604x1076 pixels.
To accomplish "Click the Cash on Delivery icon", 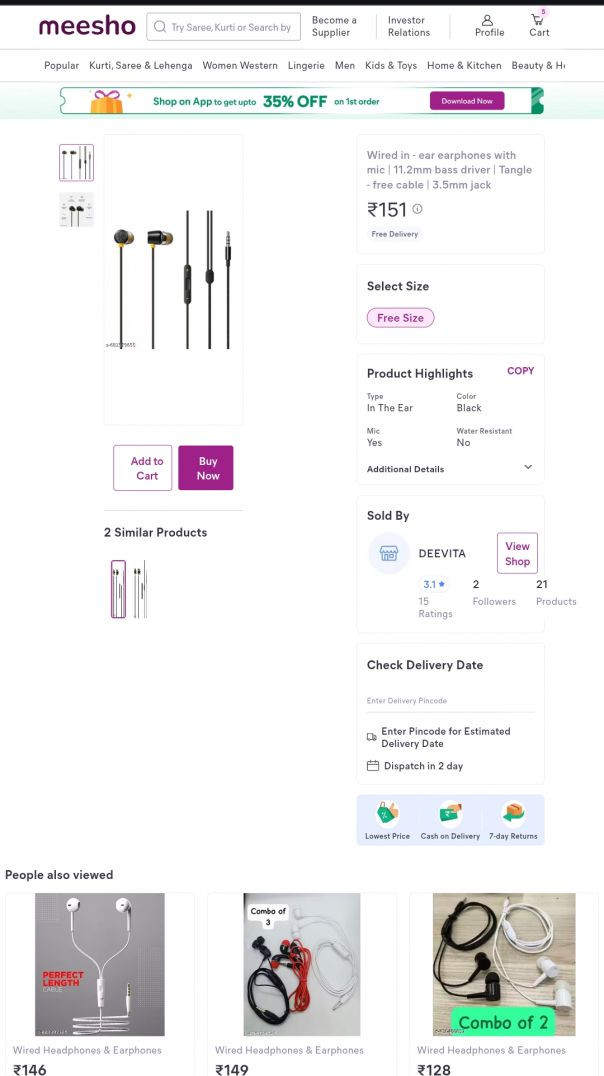I will pyautogui.click(x=450, y=812).
